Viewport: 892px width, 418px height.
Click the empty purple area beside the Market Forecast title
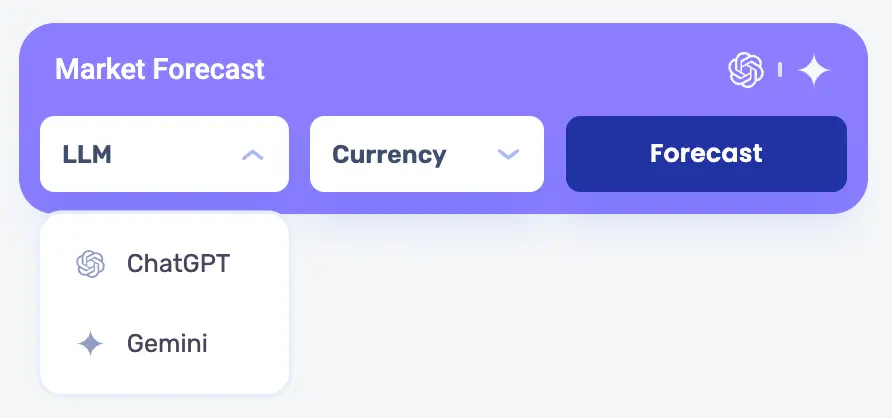click(480, 70)
